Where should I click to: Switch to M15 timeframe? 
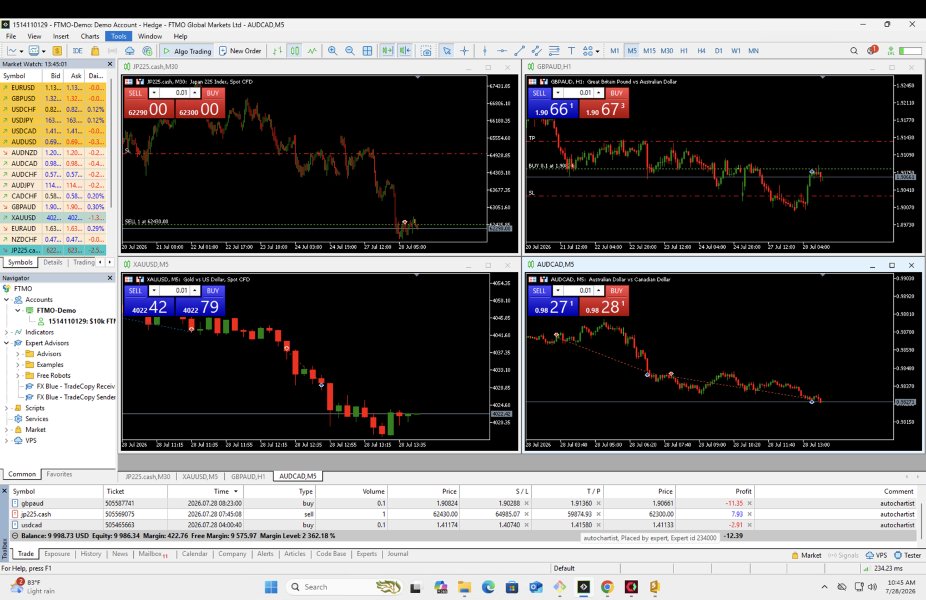pyautogui.click(x=650, y=51)
